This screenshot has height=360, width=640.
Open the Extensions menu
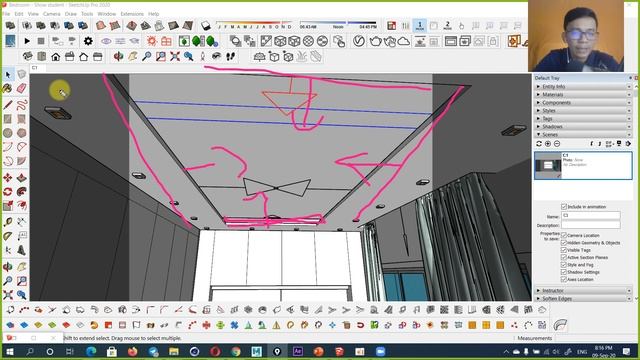(x=132, y=14)
